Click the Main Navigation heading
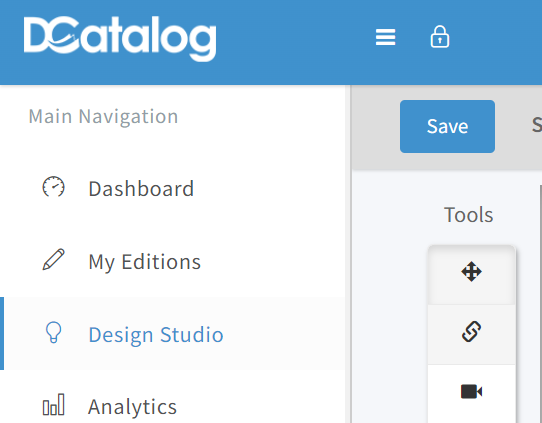Image resolution: width=542 pixels, height=423 pixels. point(103,116)
